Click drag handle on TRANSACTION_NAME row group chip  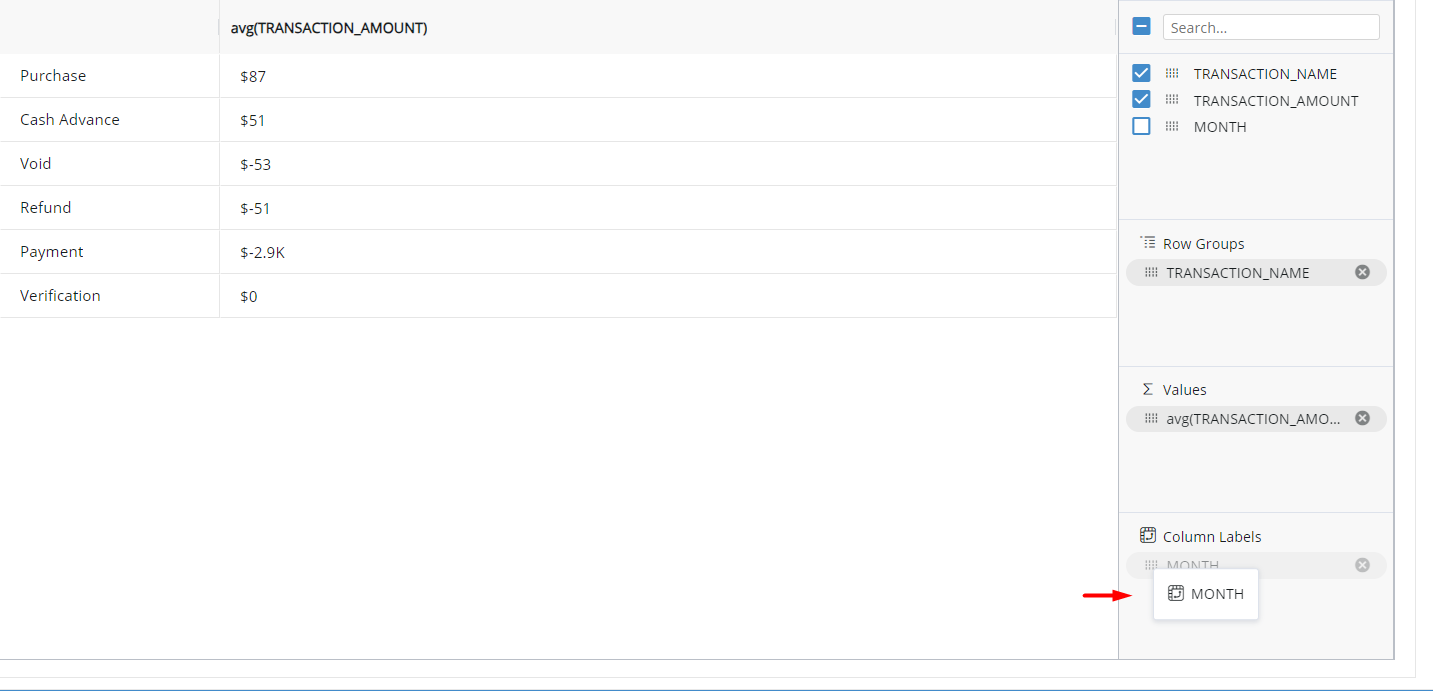tap(1151, 272)
